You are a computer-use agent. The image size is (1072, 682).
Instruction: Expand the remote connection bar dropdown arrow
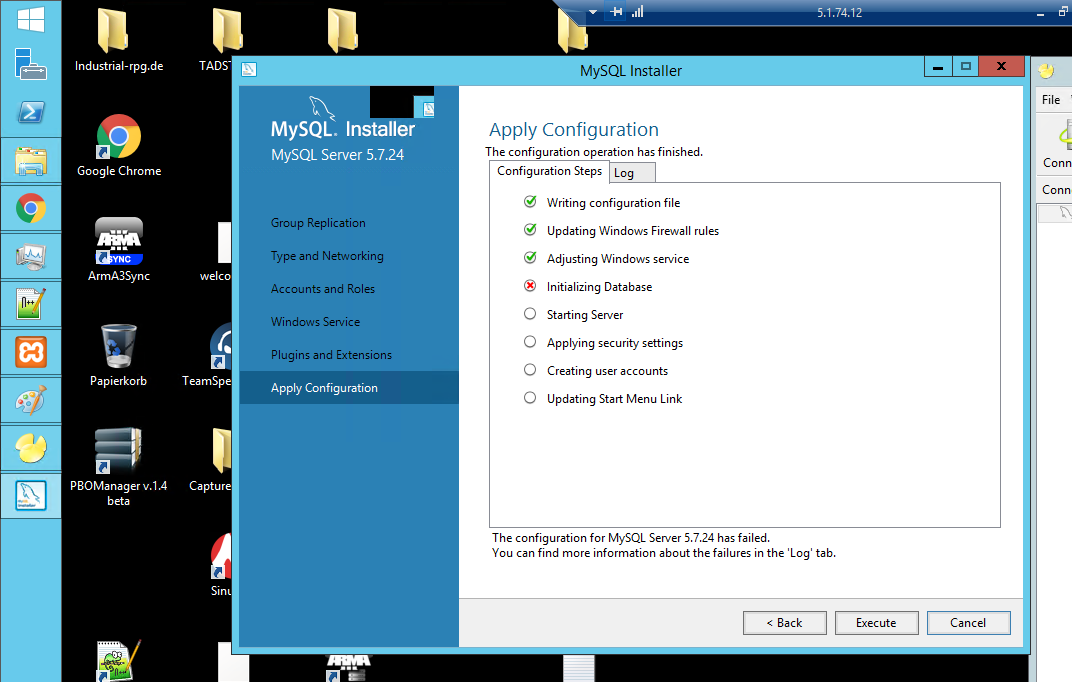[x=593, y=12]
